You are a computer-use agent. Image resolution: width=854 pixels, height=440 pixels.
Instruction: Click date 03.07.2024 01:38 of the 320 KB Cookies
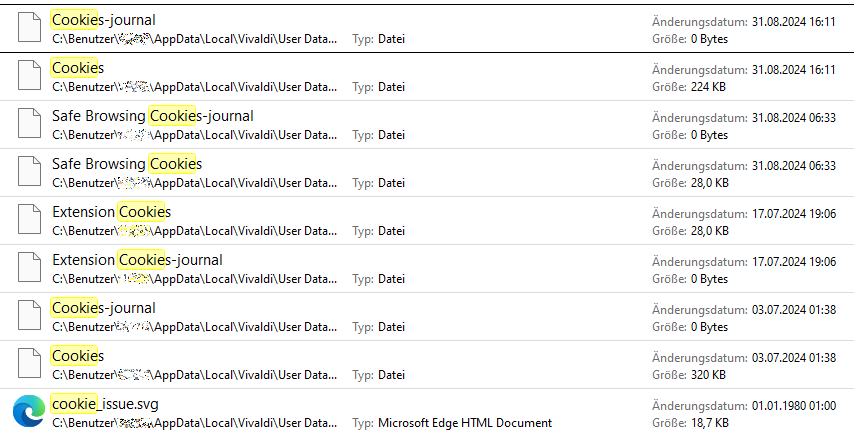(794, 358)
